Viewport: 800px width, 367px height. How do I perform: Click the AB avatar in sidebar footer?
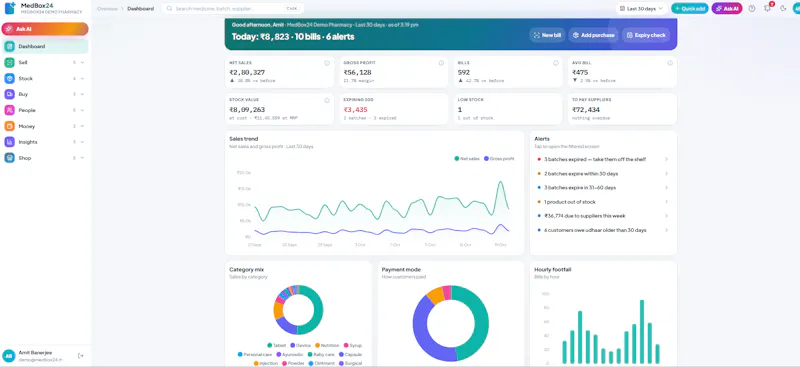[x=8, y=355]
